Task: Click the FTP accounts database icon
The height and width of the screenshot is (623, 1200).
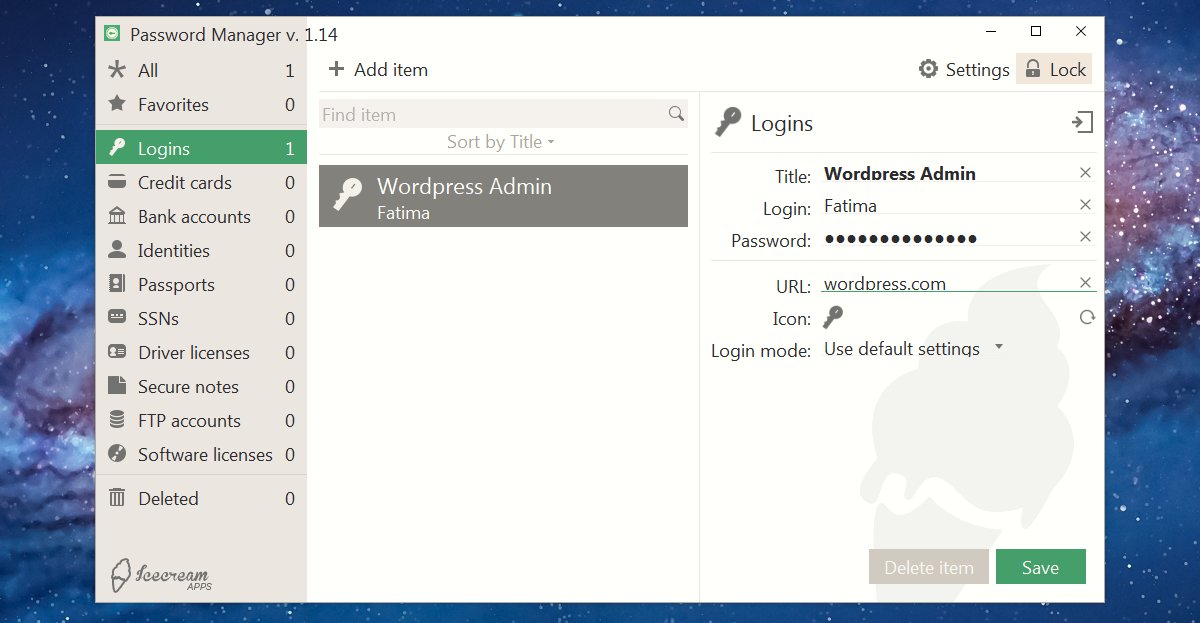Action: pyautogui.click(x=117, y=420)
